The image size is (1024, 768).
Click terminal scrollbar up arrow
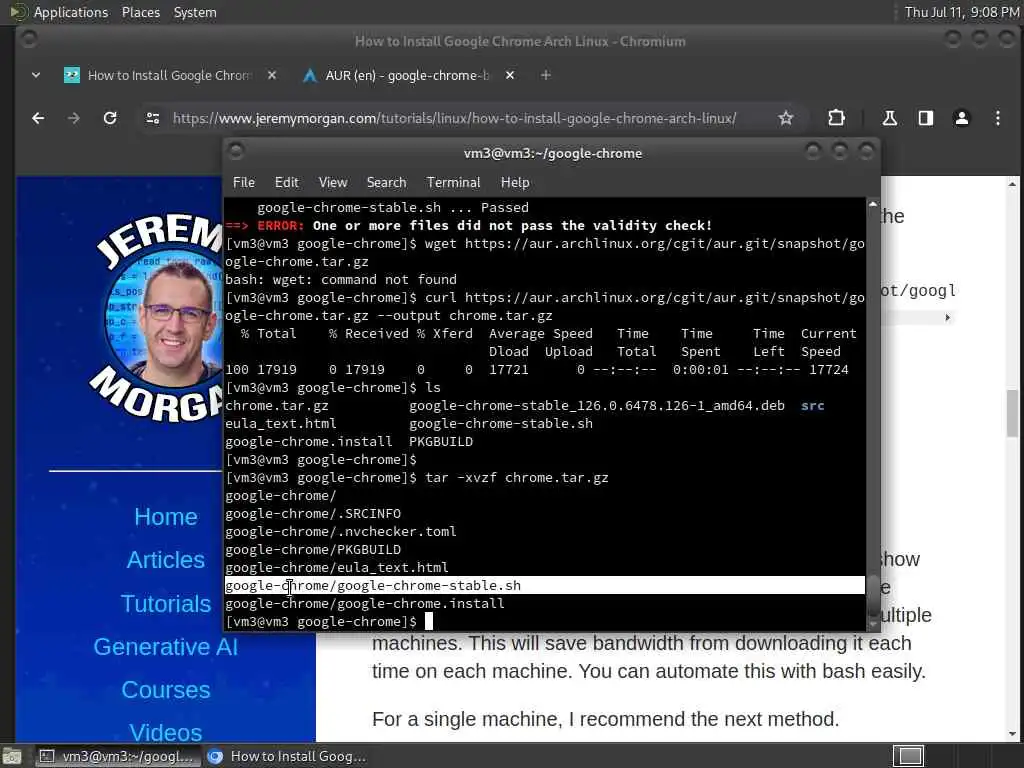click(x=873, y=204)
